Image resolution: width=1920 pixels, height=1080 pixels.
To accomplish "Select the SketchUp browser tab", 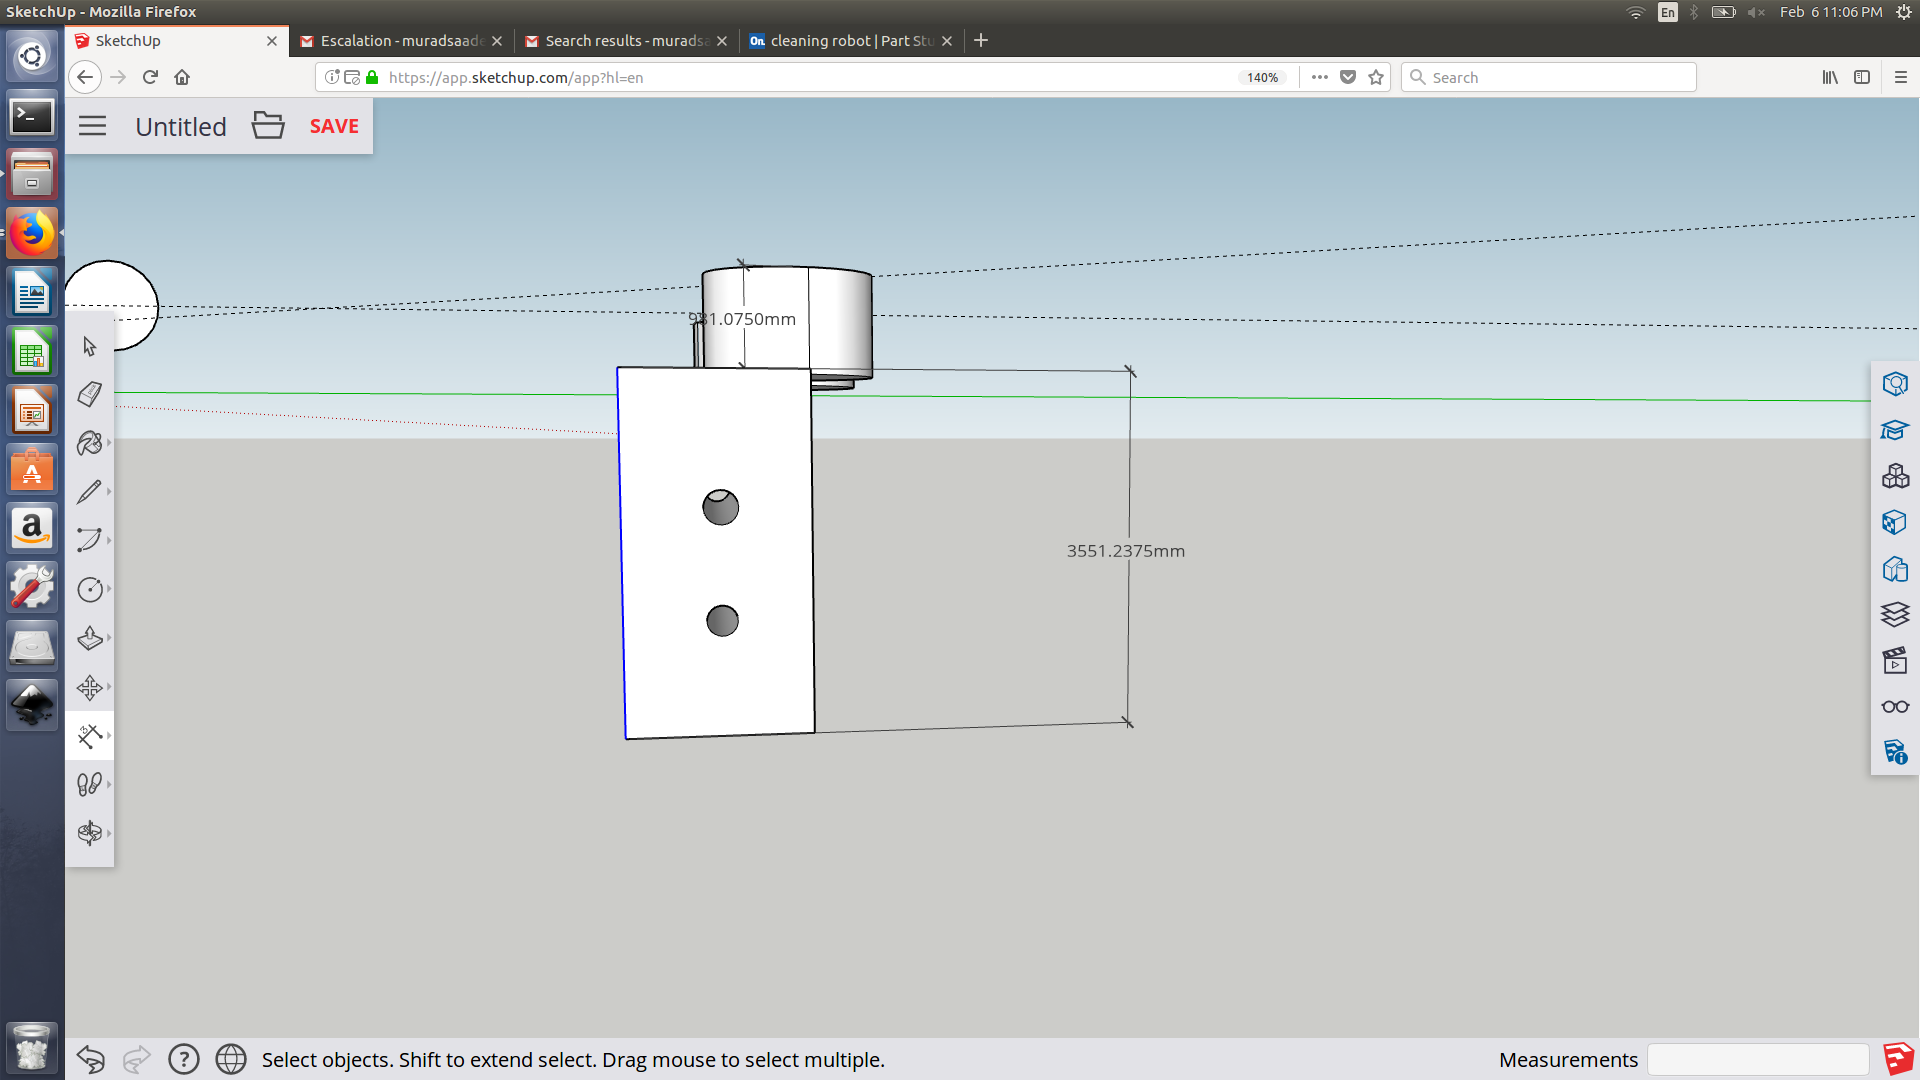I will tap(175, 41).
